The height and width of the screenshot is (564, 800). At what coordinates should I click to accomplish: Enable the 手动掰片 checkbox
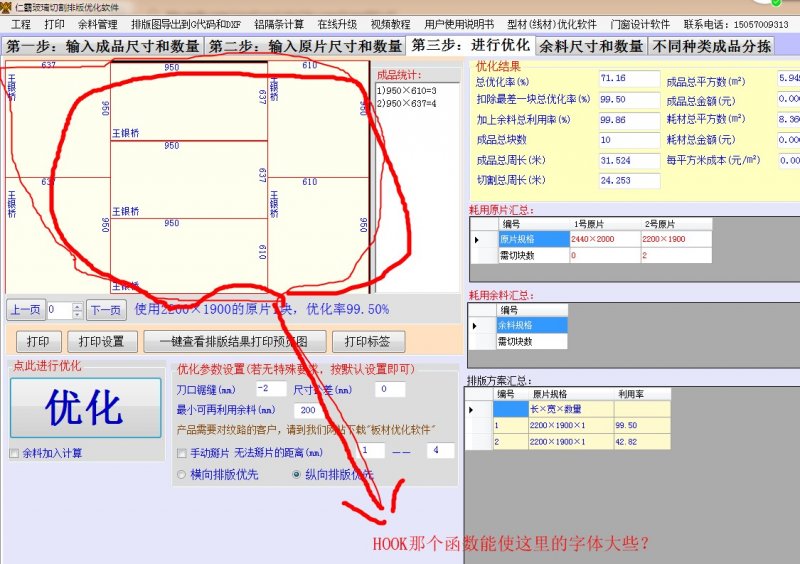click(181, 453)
